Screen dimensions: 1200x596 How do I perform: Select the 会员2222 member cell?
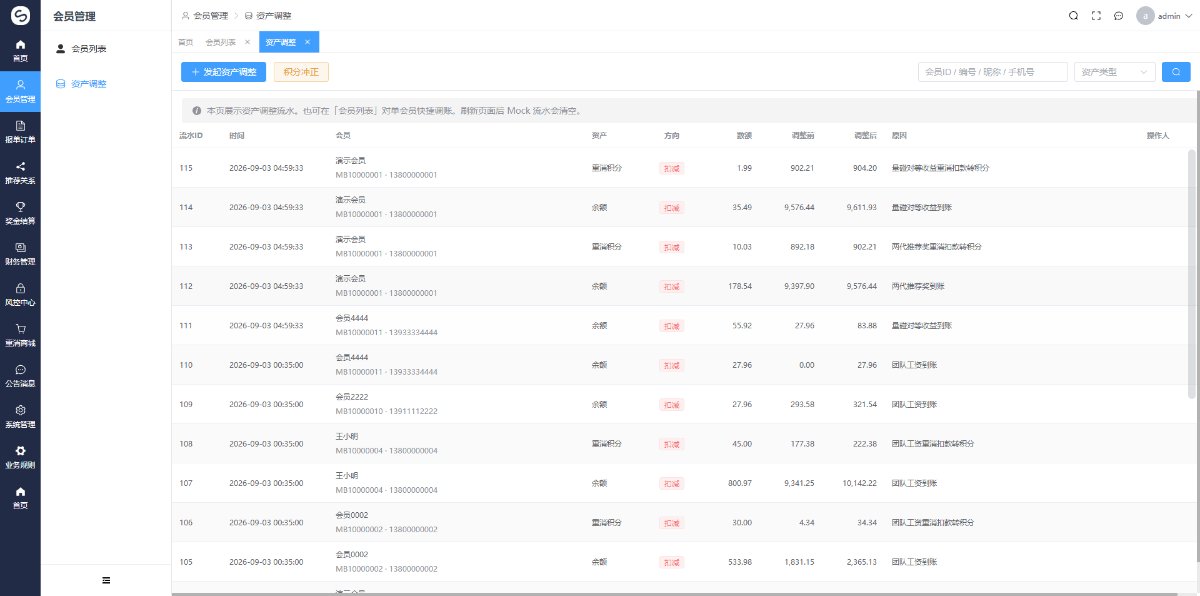click(386, 404)
